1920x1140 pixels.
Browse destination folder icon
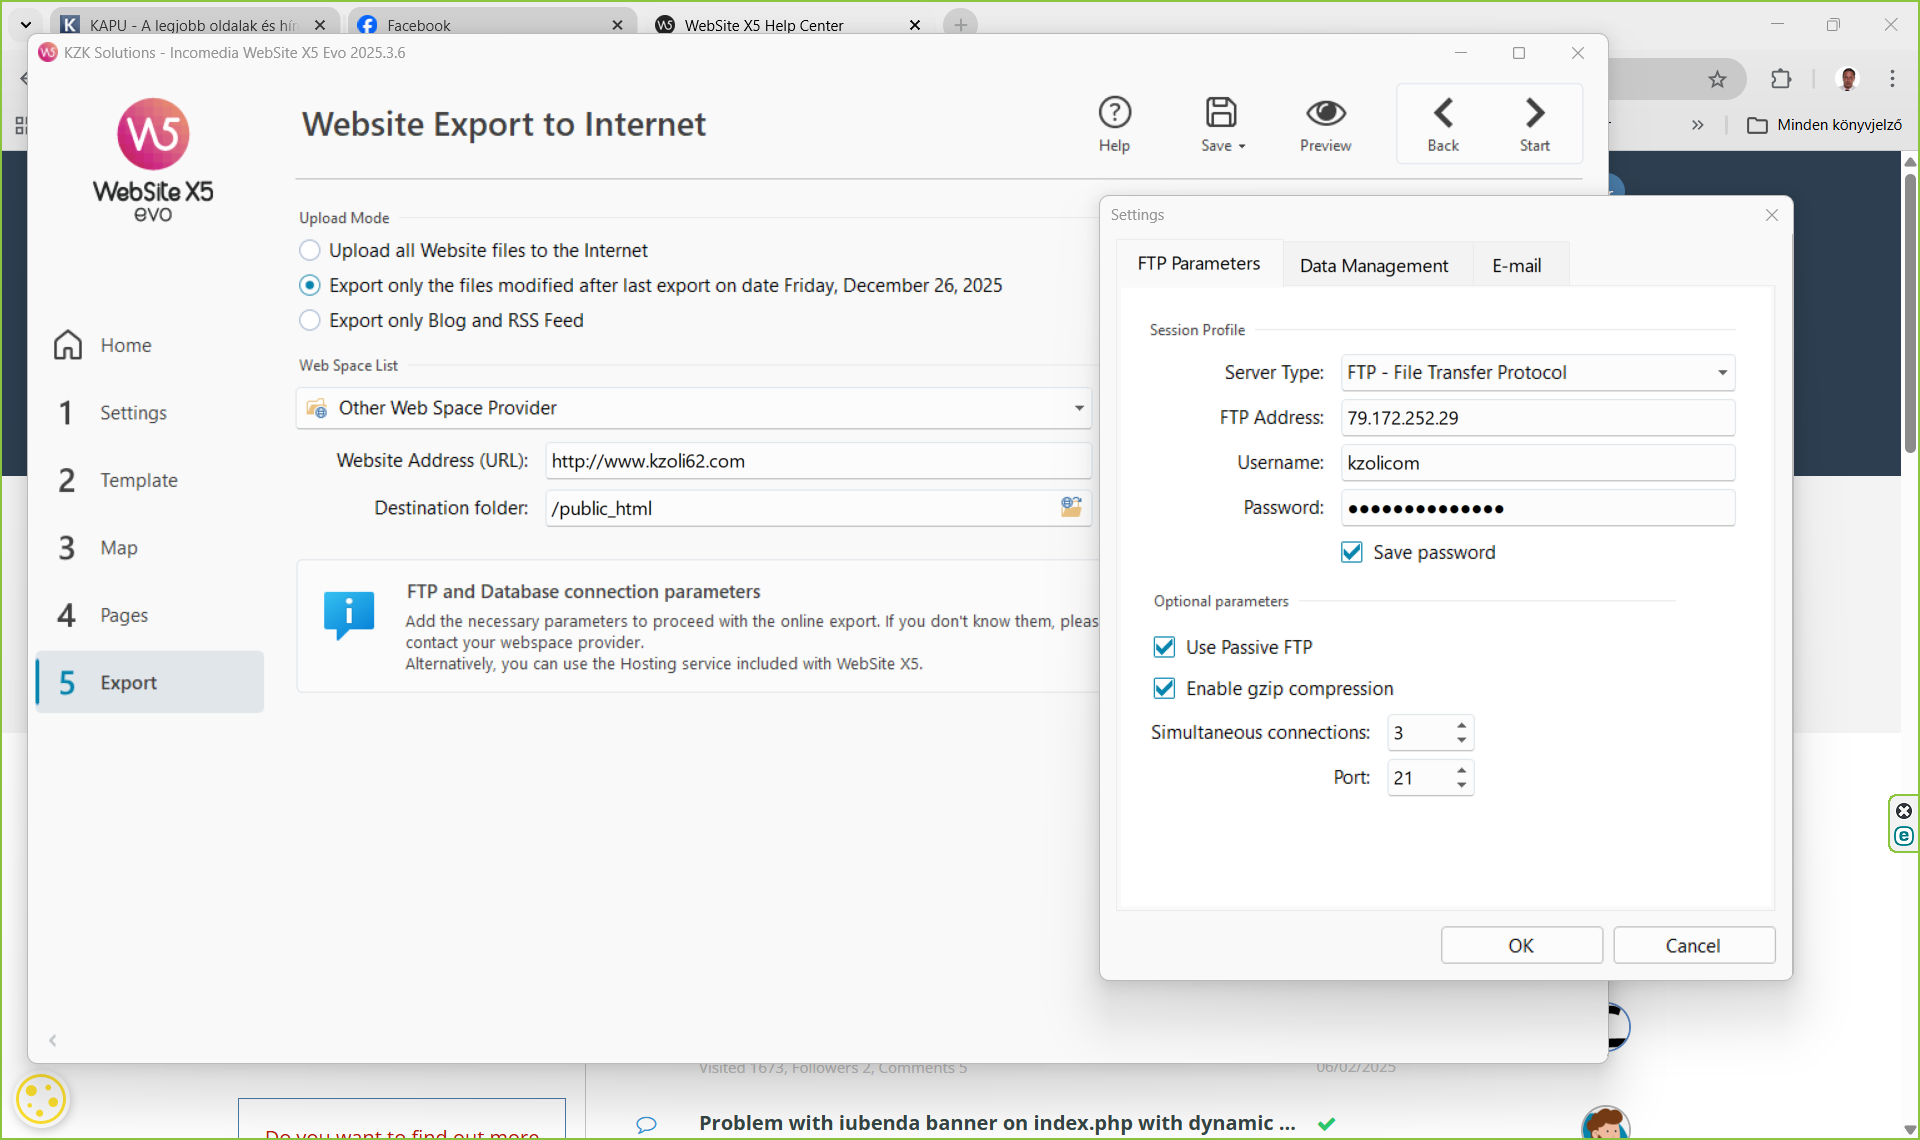pyautogui.click(x=1071, y=507)
